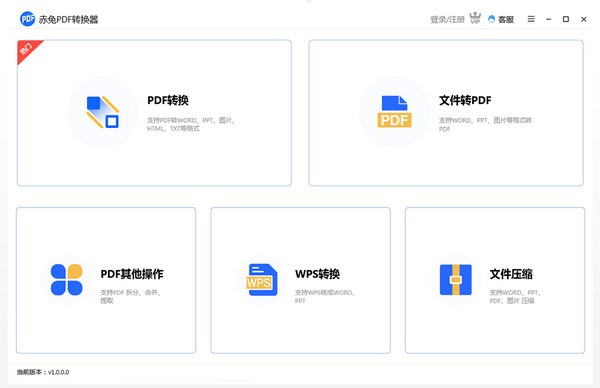Open the VIP crown icon
Screen dimensions: 600x388
tap(475, 18)
